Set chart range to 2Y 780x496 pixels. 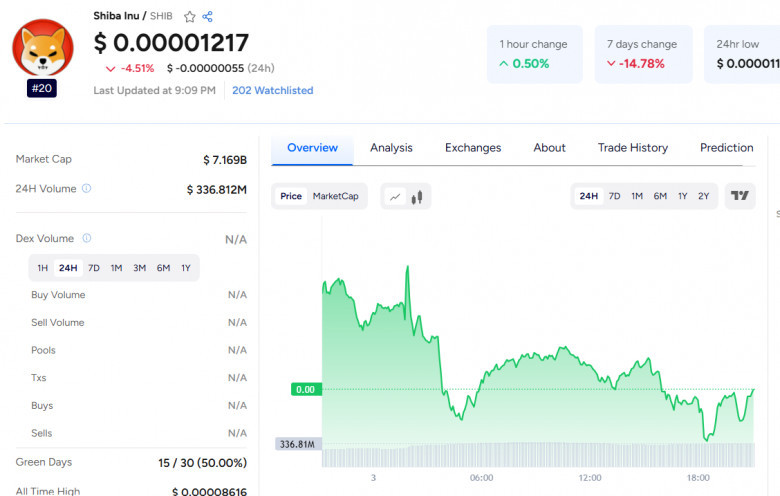tap(703, 196)
